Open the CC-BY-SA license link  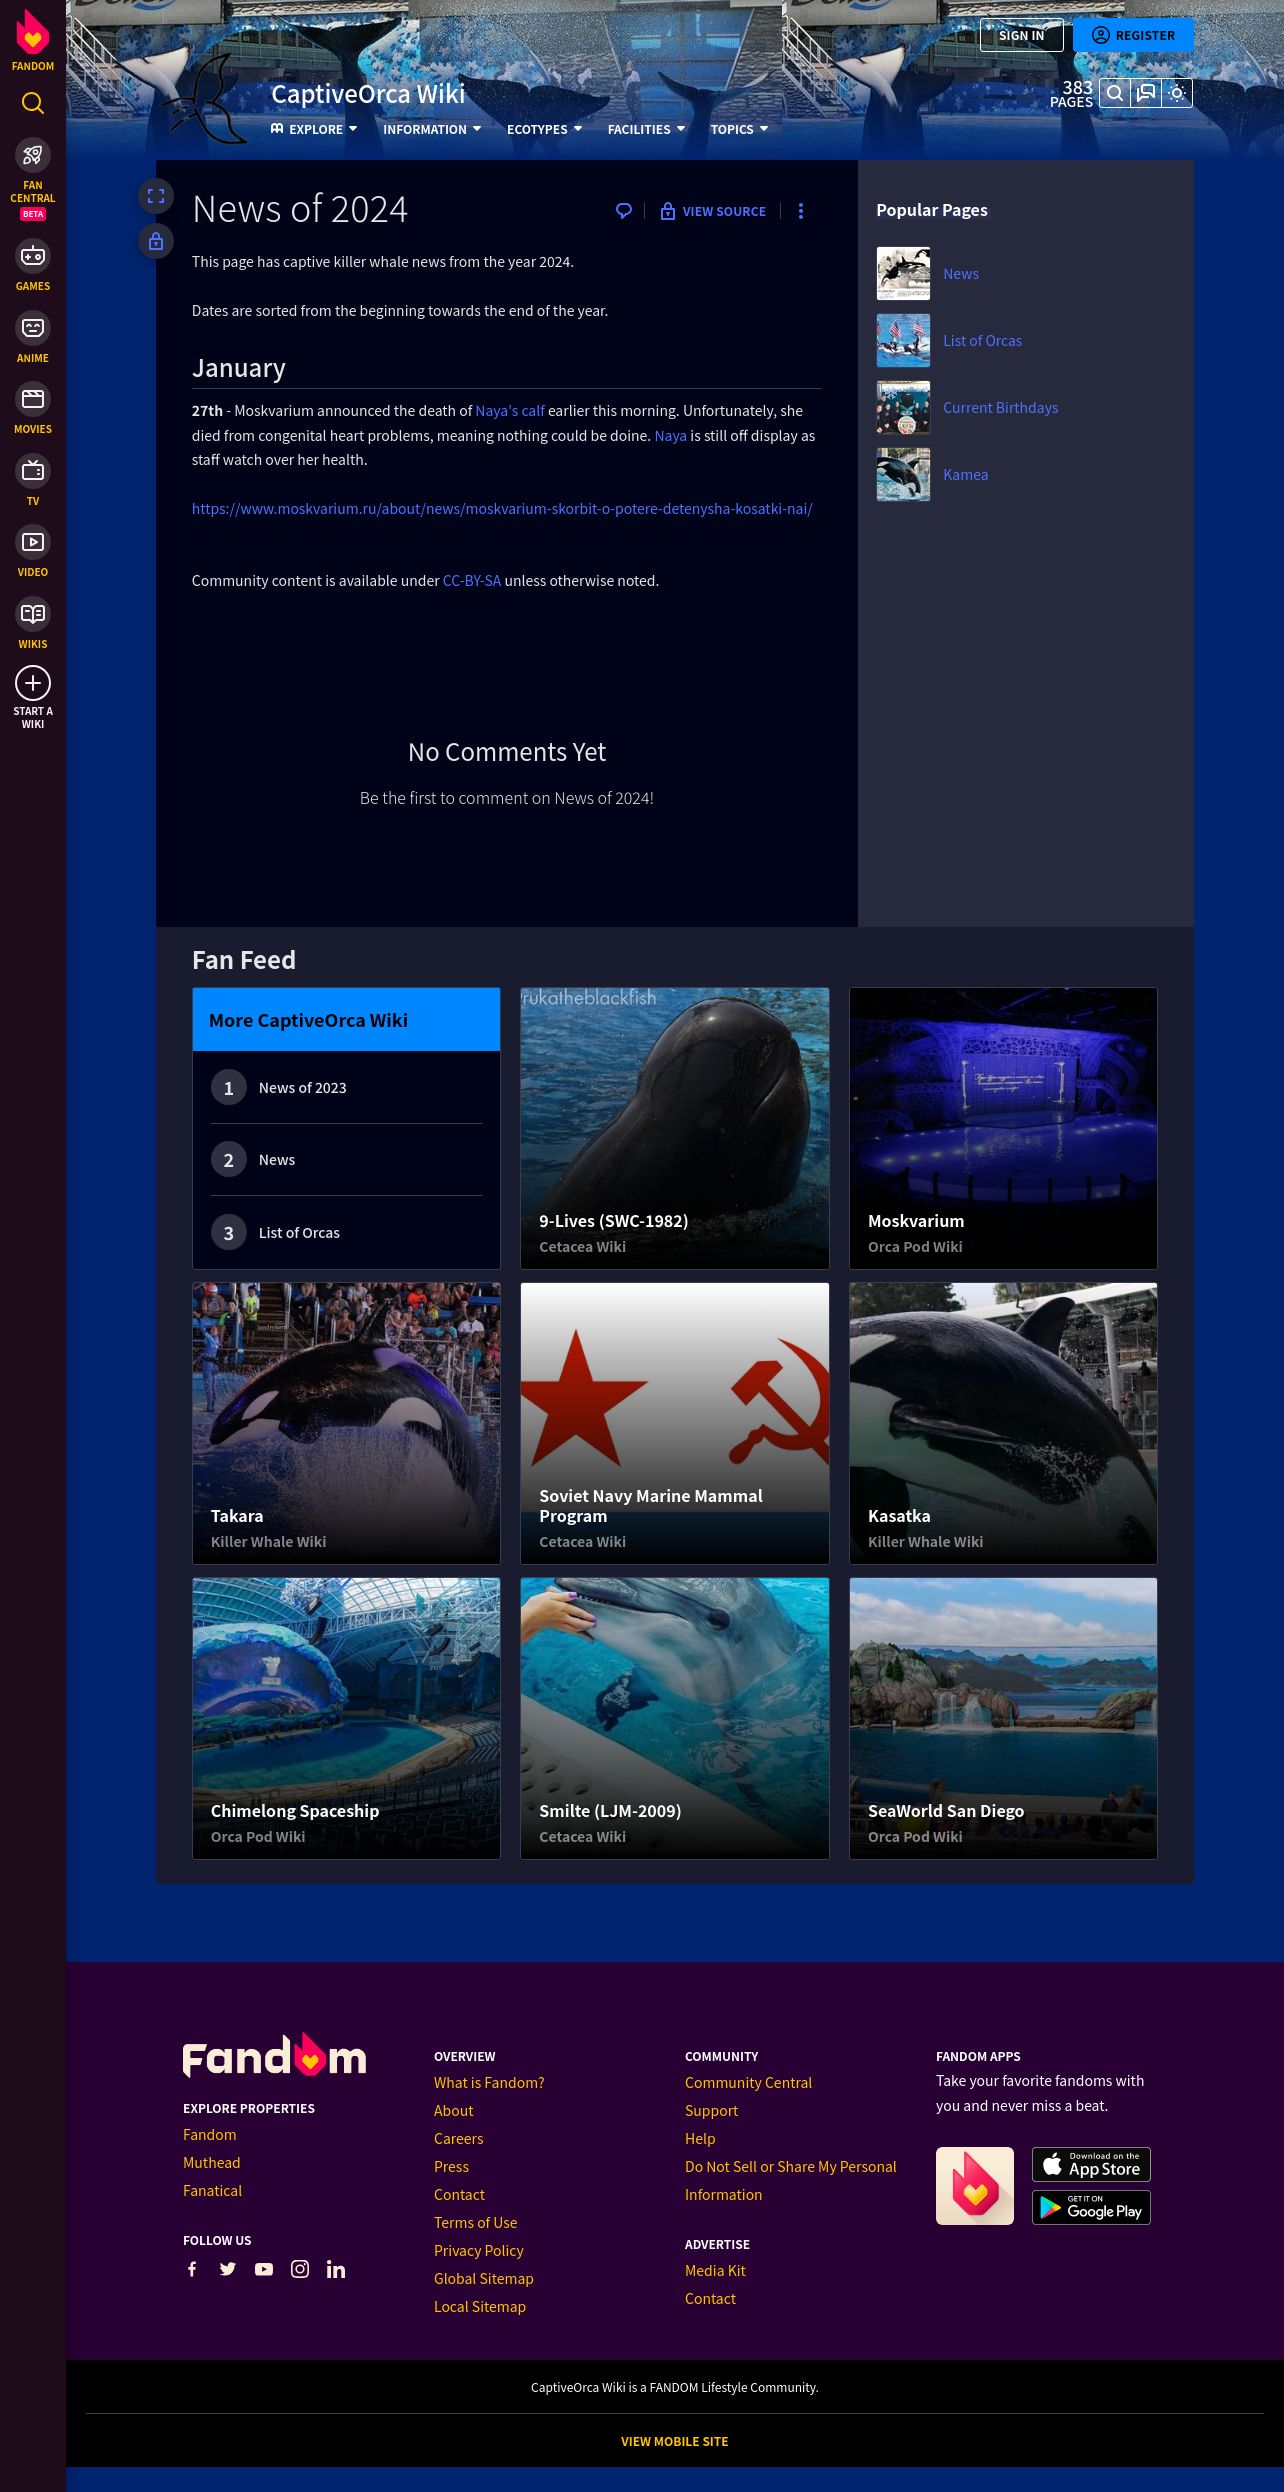coord(472,581)
